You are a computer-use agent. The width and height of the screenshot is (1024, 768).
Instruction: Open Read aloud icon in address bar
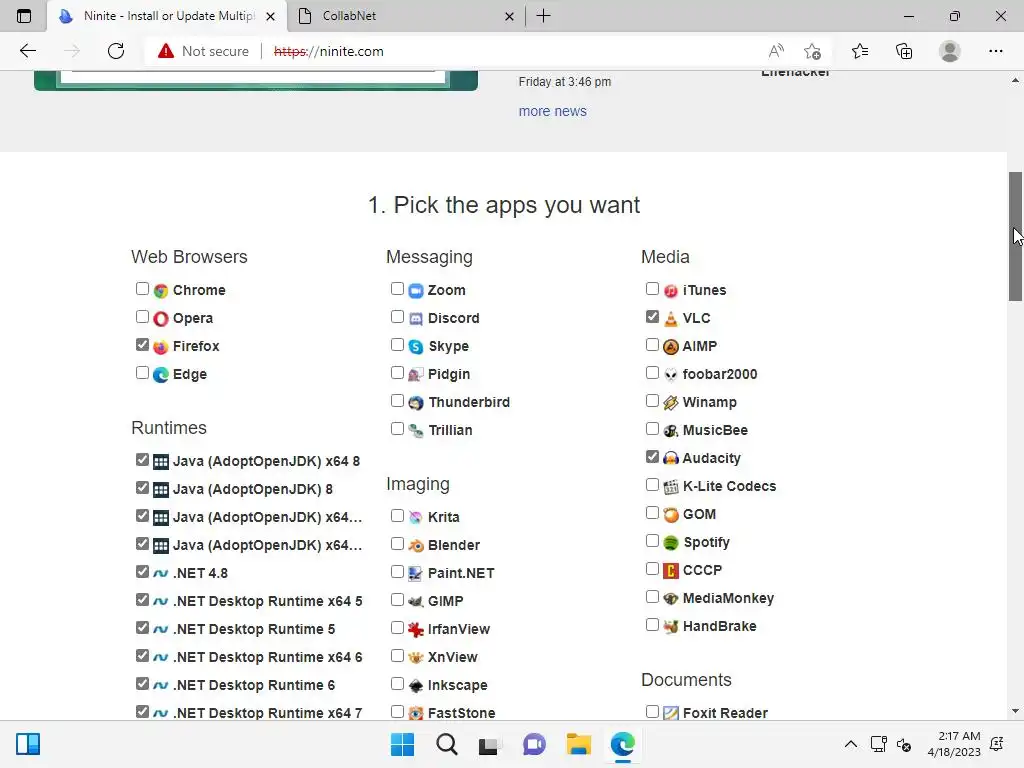point(776,51)
